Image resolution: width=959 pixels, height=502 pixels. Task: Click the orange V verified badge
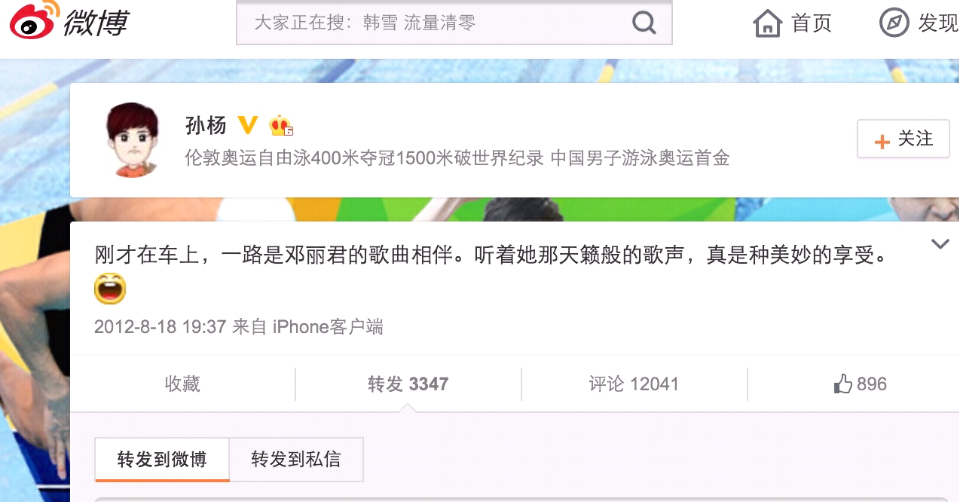coord(248,125)
